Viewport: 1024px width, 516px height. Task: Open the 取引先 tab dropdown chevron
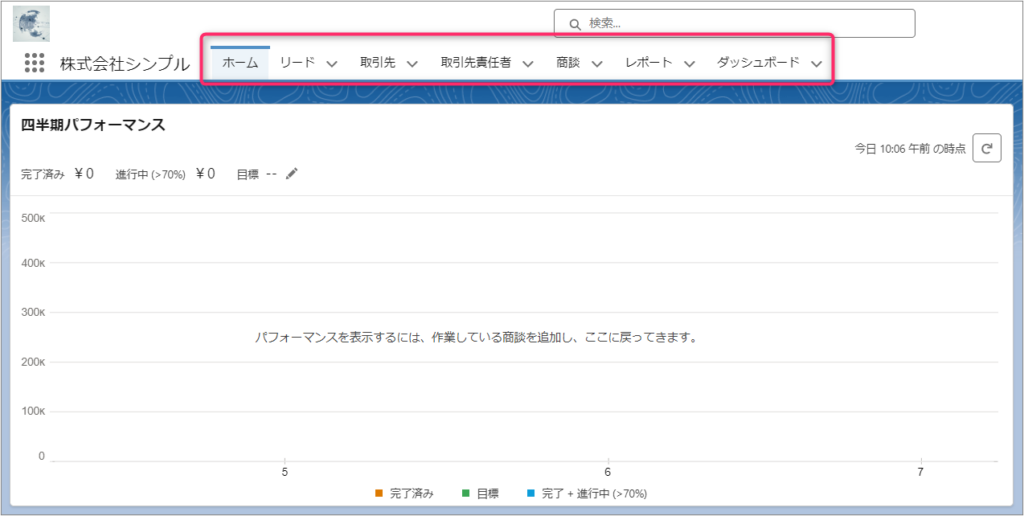point(412,63)
